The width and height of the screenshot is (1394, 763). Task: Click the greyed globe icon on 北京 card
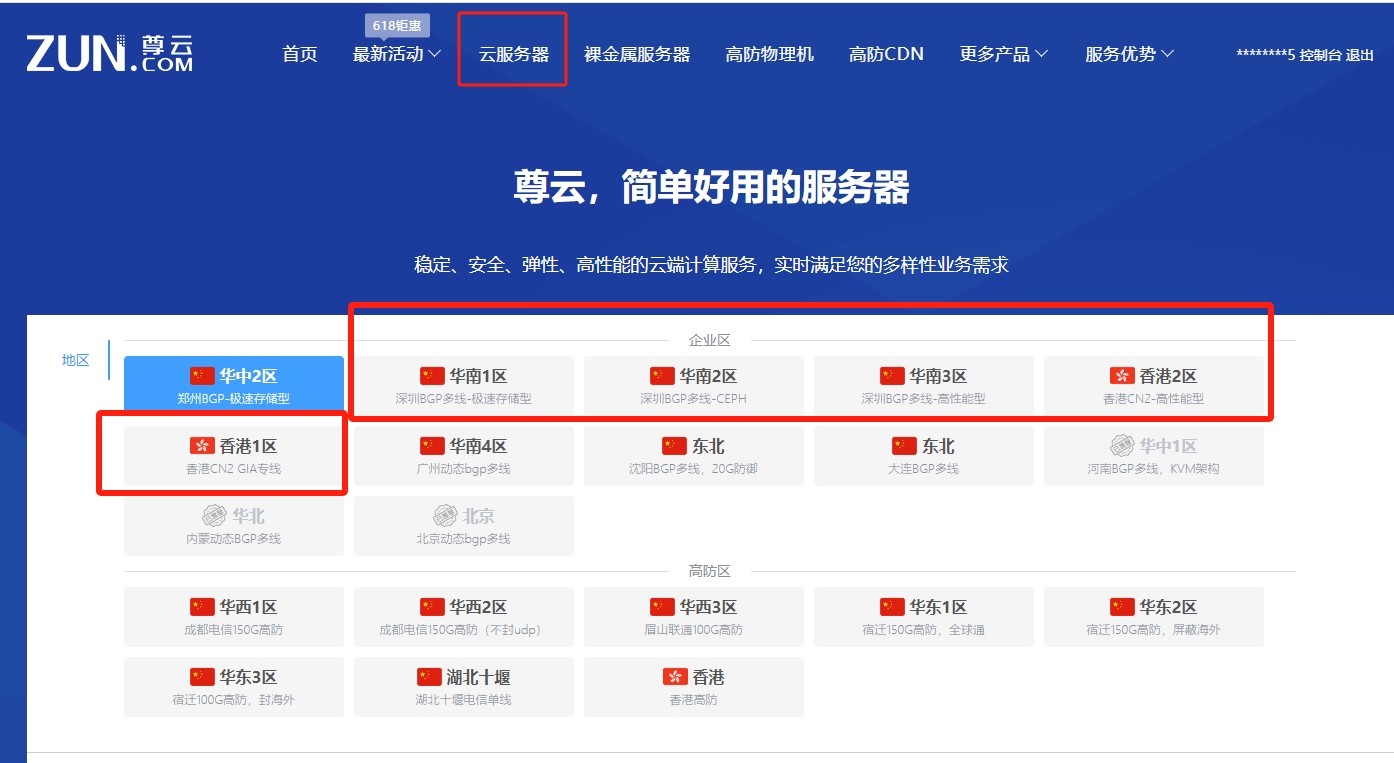pyautogui.click(x=445, y=516)
